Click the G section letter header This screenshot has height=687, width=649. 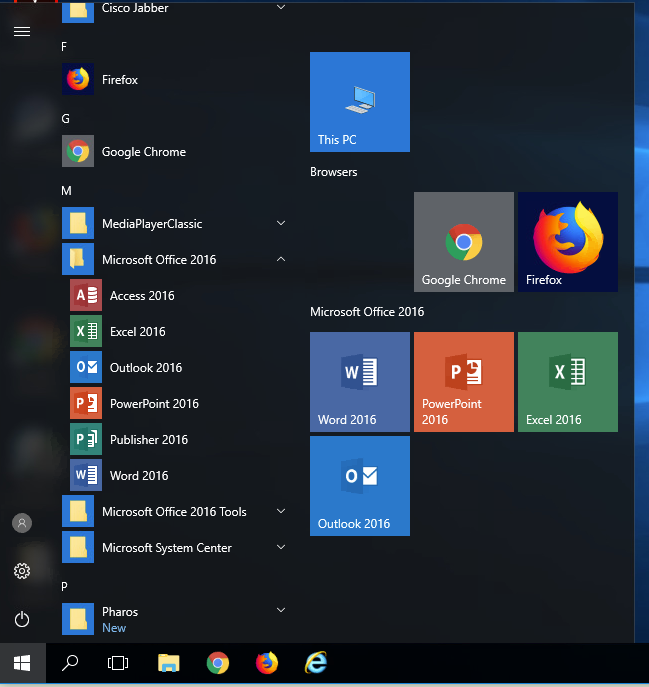[65, 119]
